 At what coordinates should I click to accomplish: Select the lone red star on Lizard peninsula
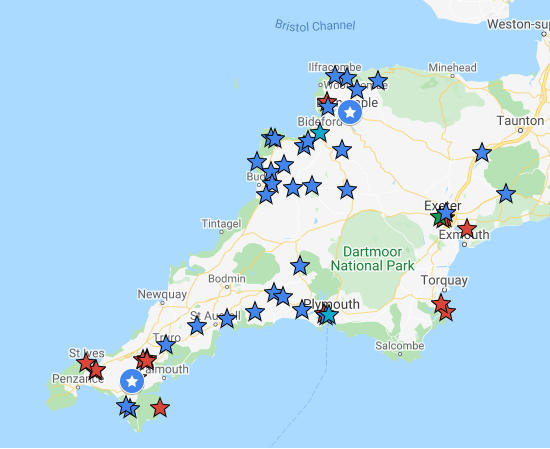click(x=160, y=408)
